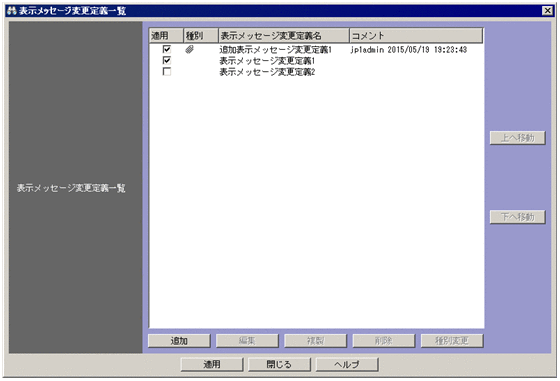Click the コメント column header

coord(416,36)
